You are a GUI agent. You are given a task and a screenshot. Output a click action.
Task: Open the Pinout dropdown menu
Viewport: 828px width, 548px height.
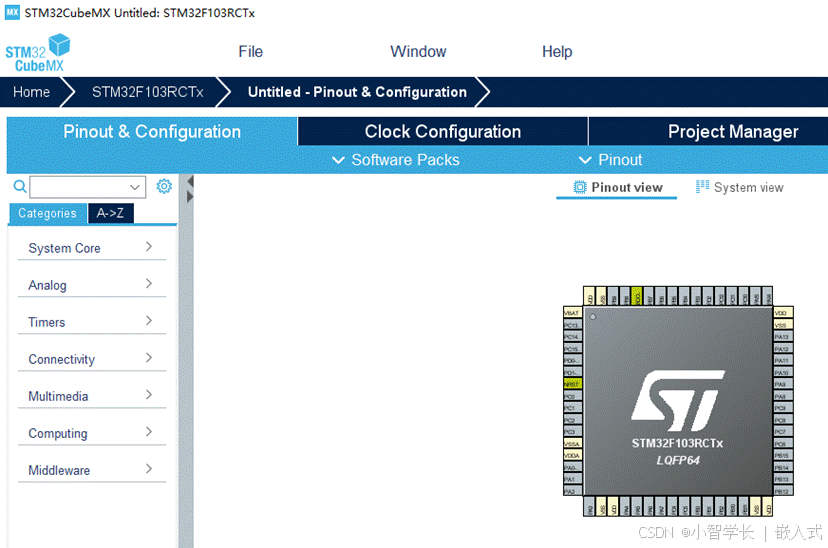pyautogui.click(x=610, y=160)
